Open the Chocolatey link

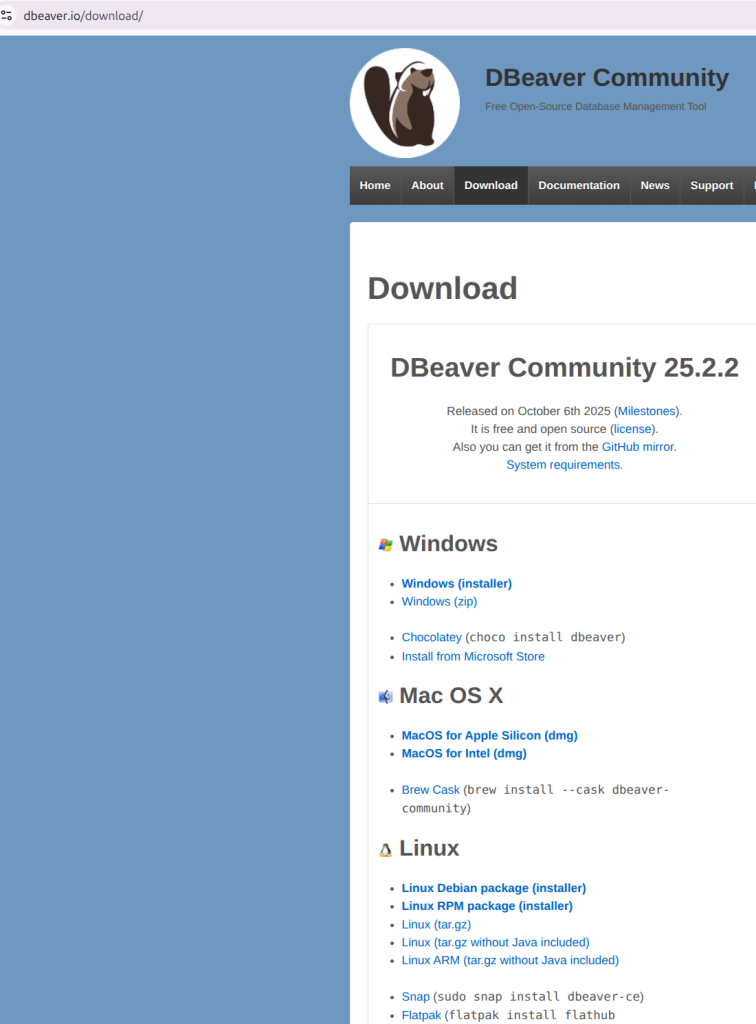pyautogui.click(x=431, y=637)
